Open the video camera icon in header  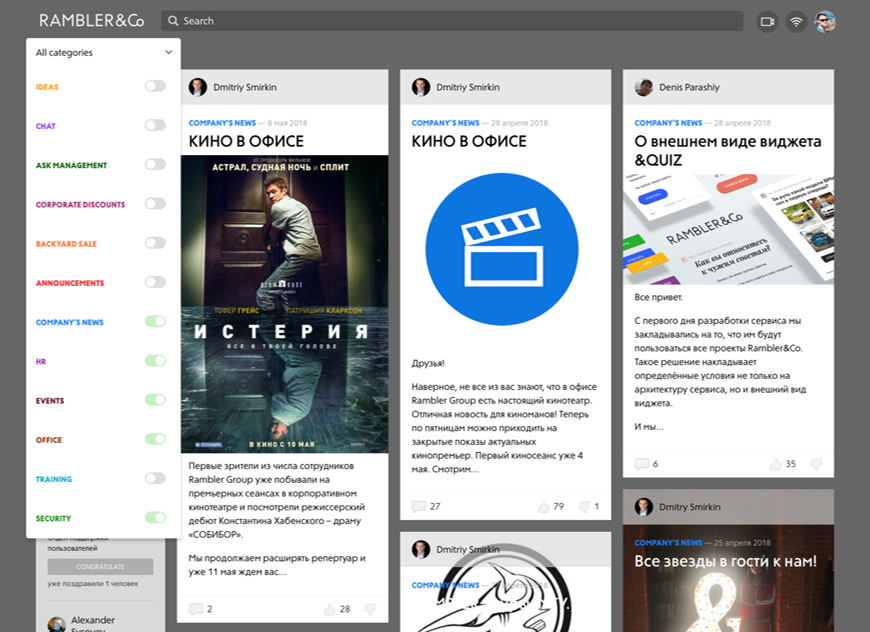767,22
